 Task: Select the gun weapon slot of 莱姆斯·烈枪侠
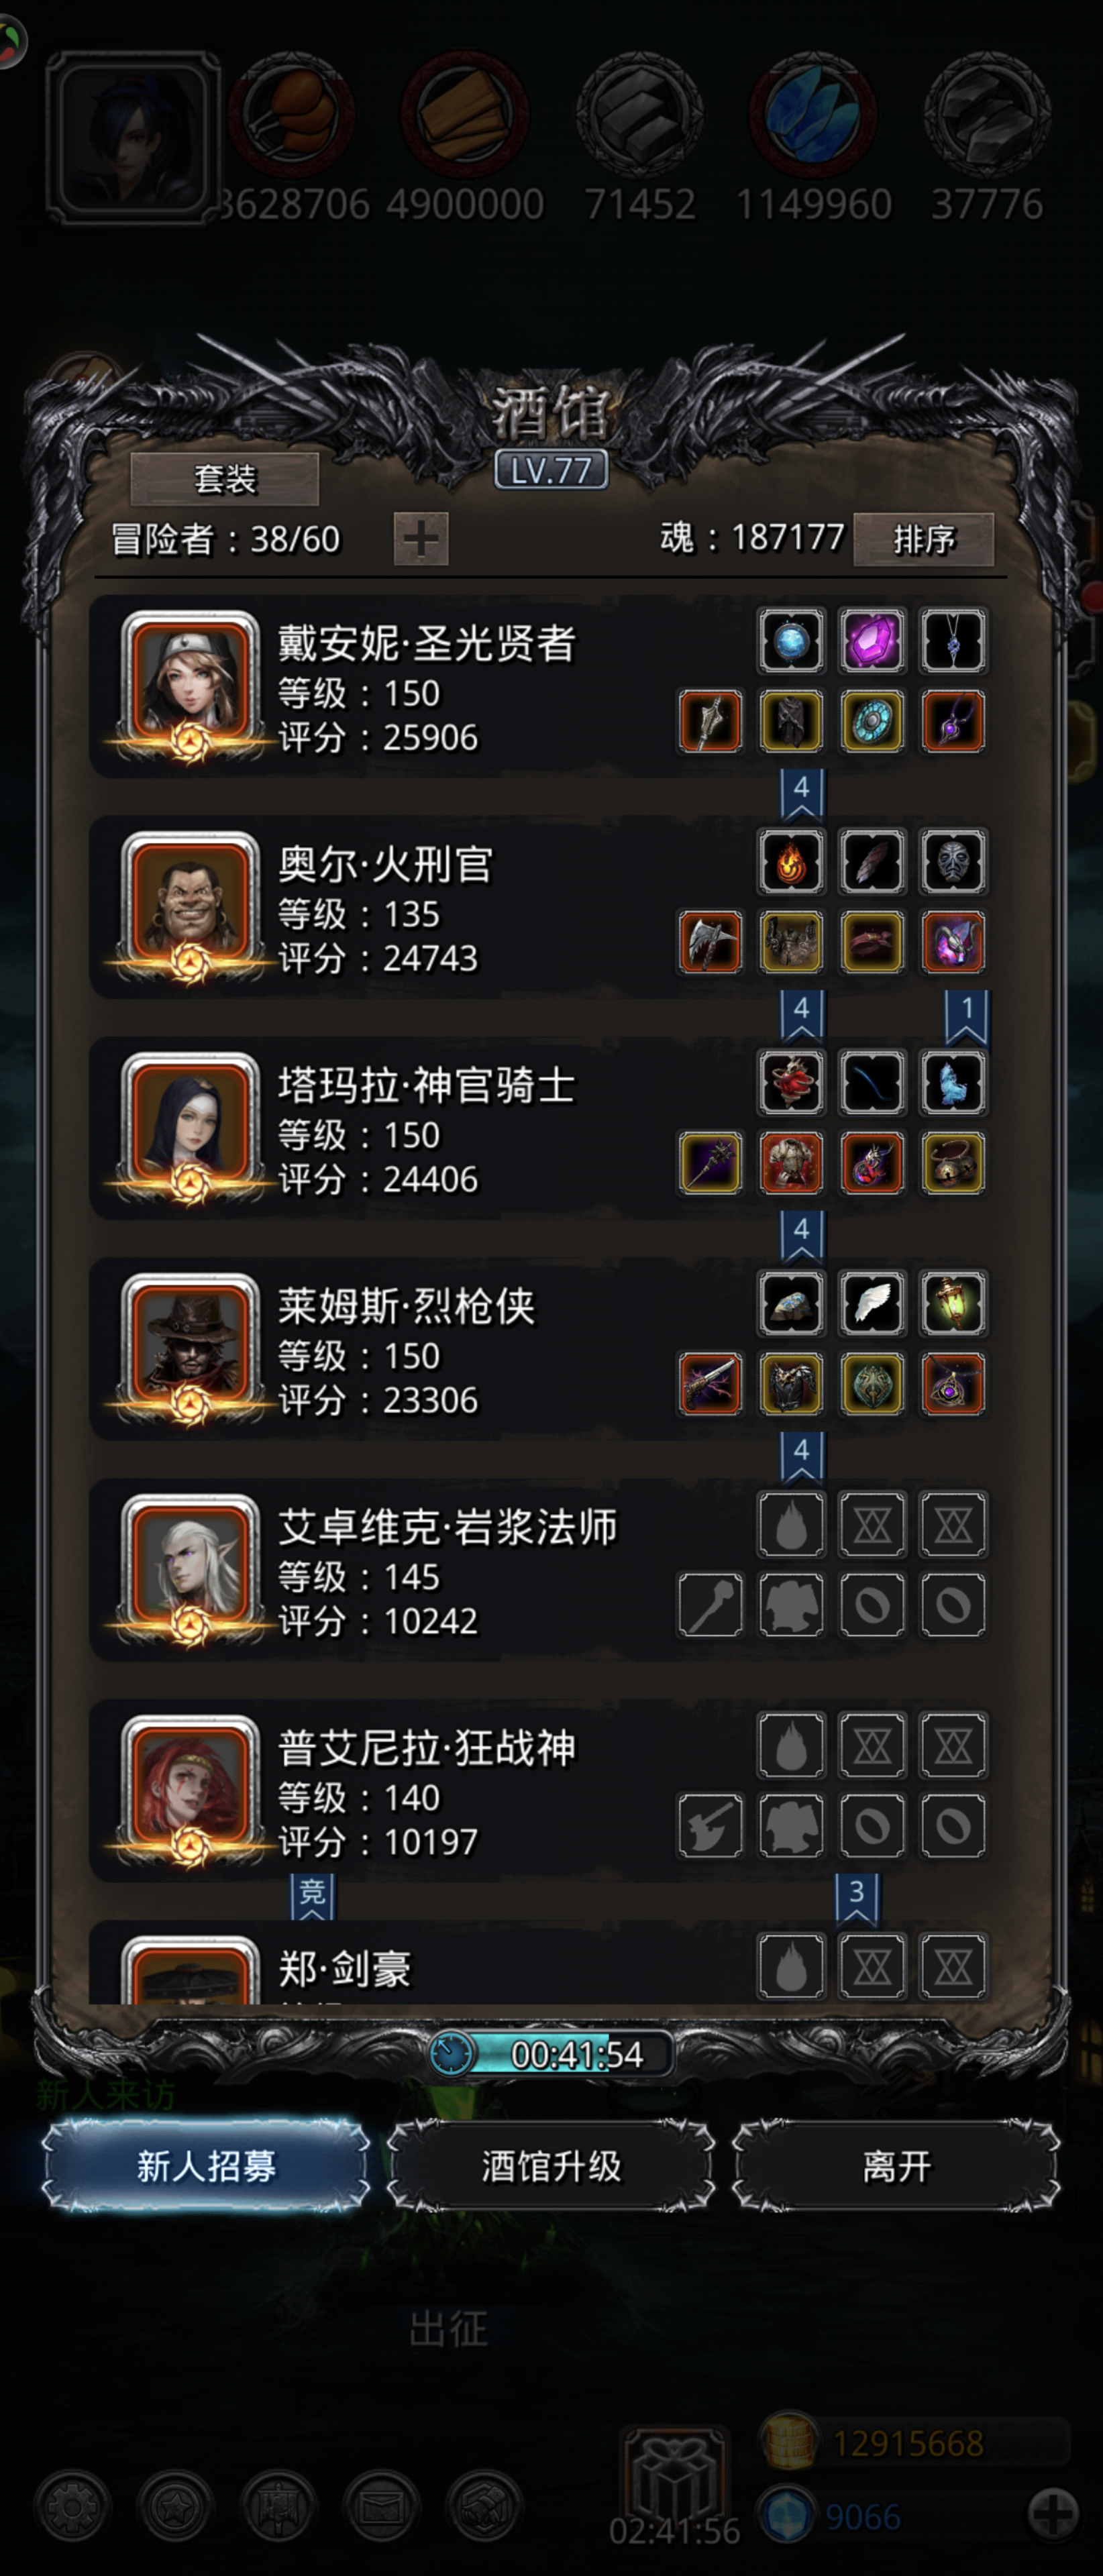[710, 1383]
